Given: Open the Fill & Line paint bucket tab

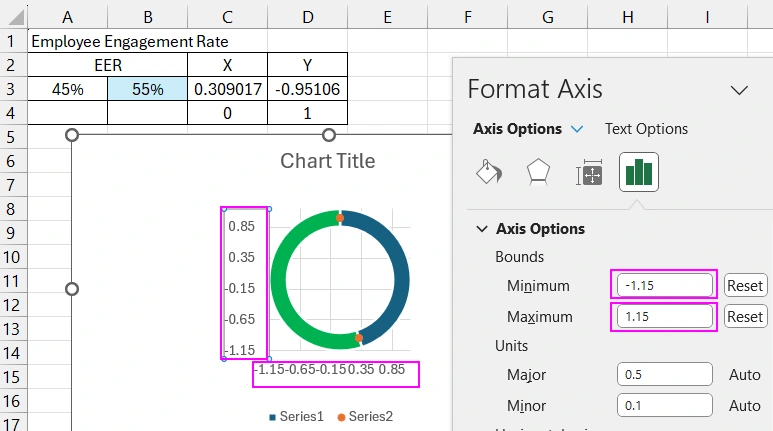Looking at the screenshot, I should pos(488,173).
